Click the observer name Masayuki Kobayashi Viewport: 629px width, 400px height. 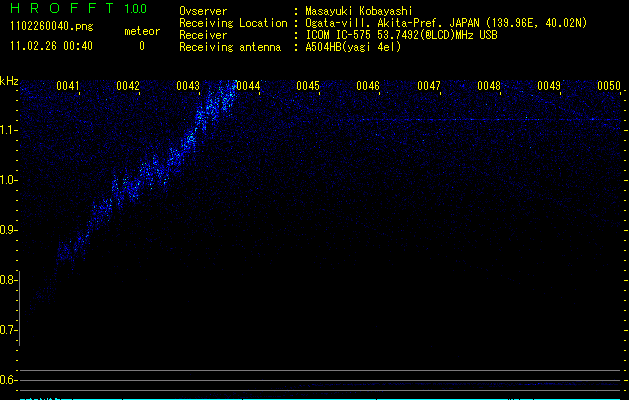(359, 11)
